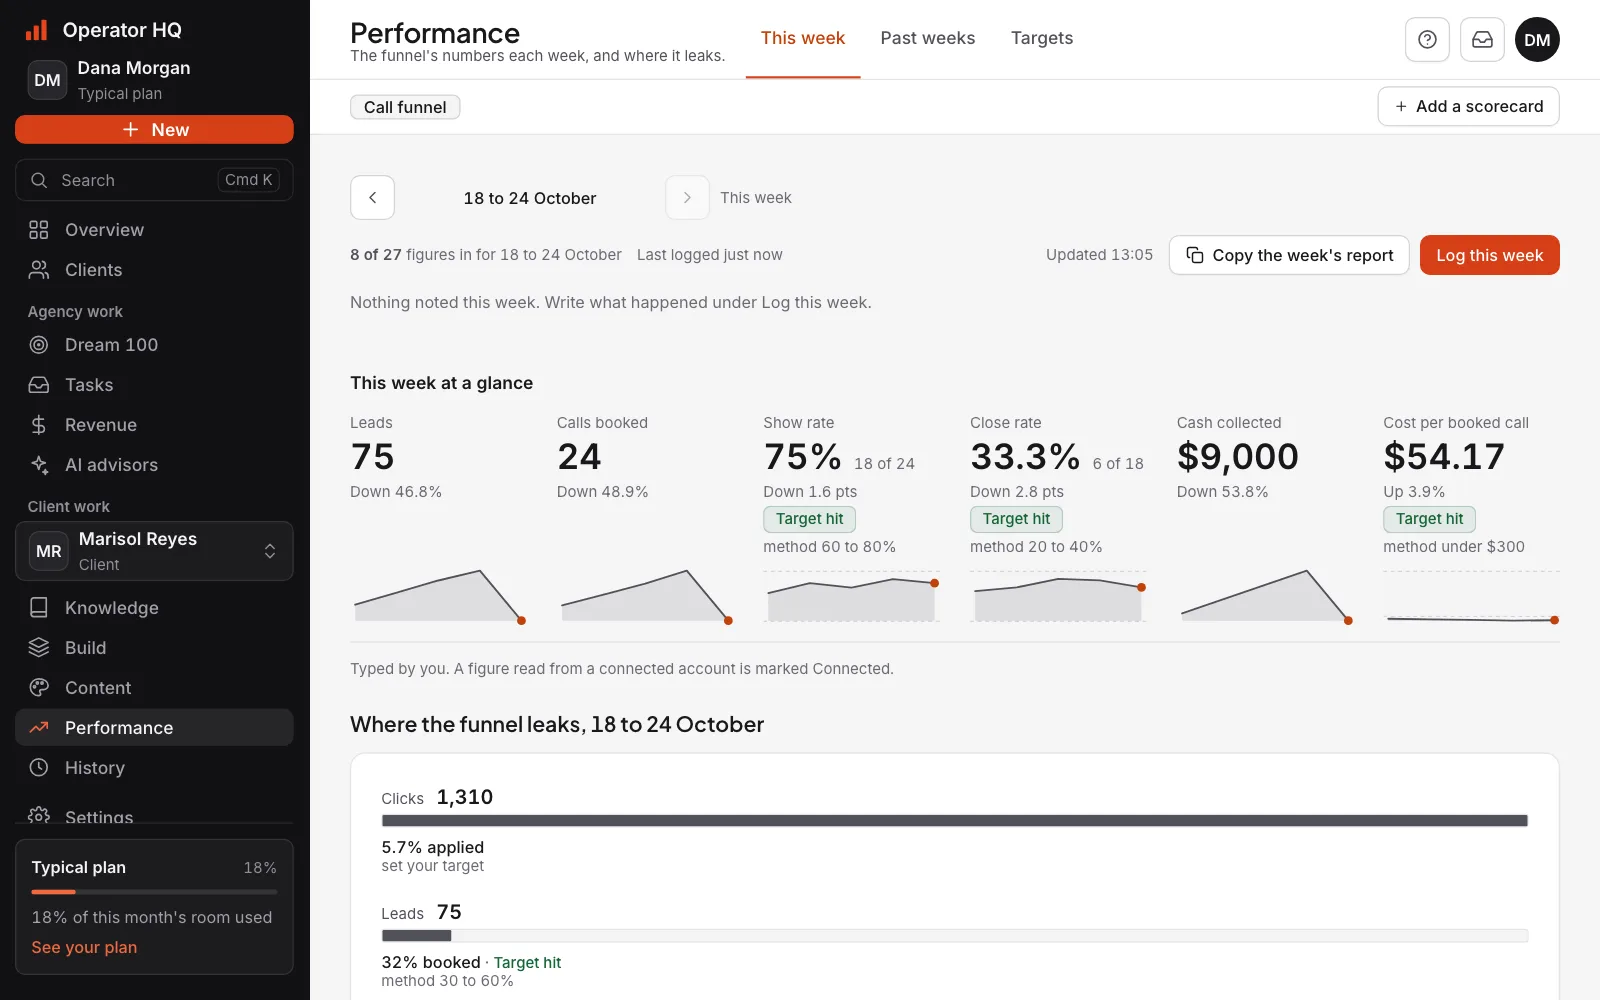Expand the Marisol Reyes client switcher
The image size is (1600, 1000).
pos(154,551)
